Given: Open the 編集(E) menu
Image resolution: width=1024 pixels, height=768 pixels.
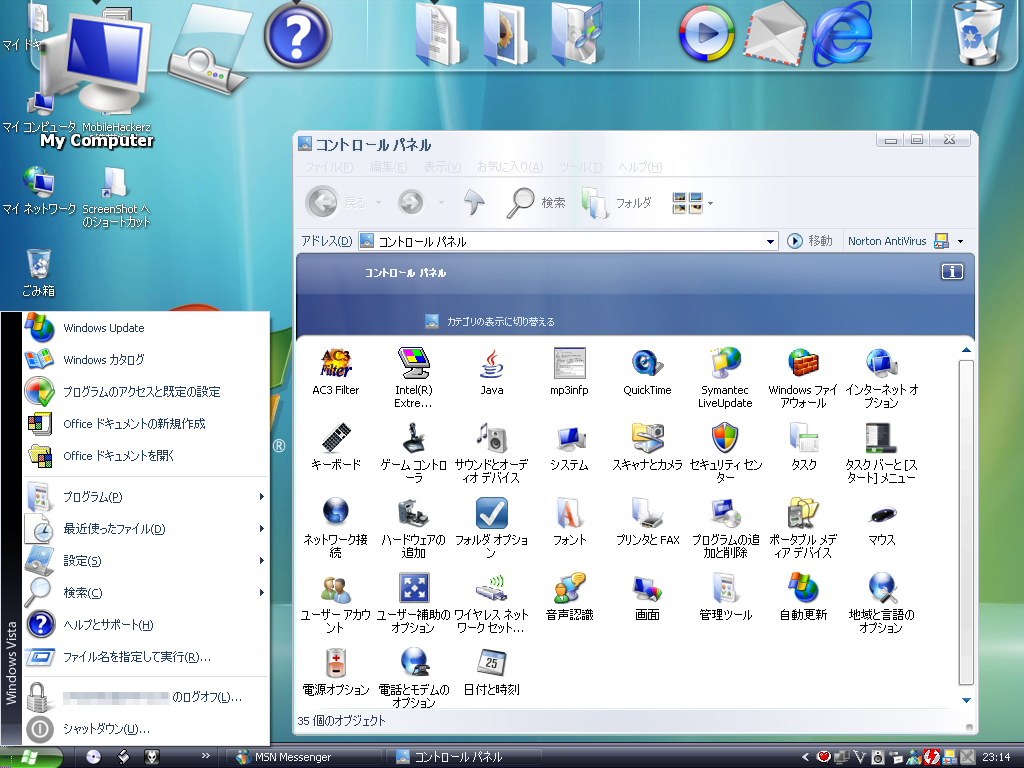Looking at the screenshot, I should click(x=388, y=167).
